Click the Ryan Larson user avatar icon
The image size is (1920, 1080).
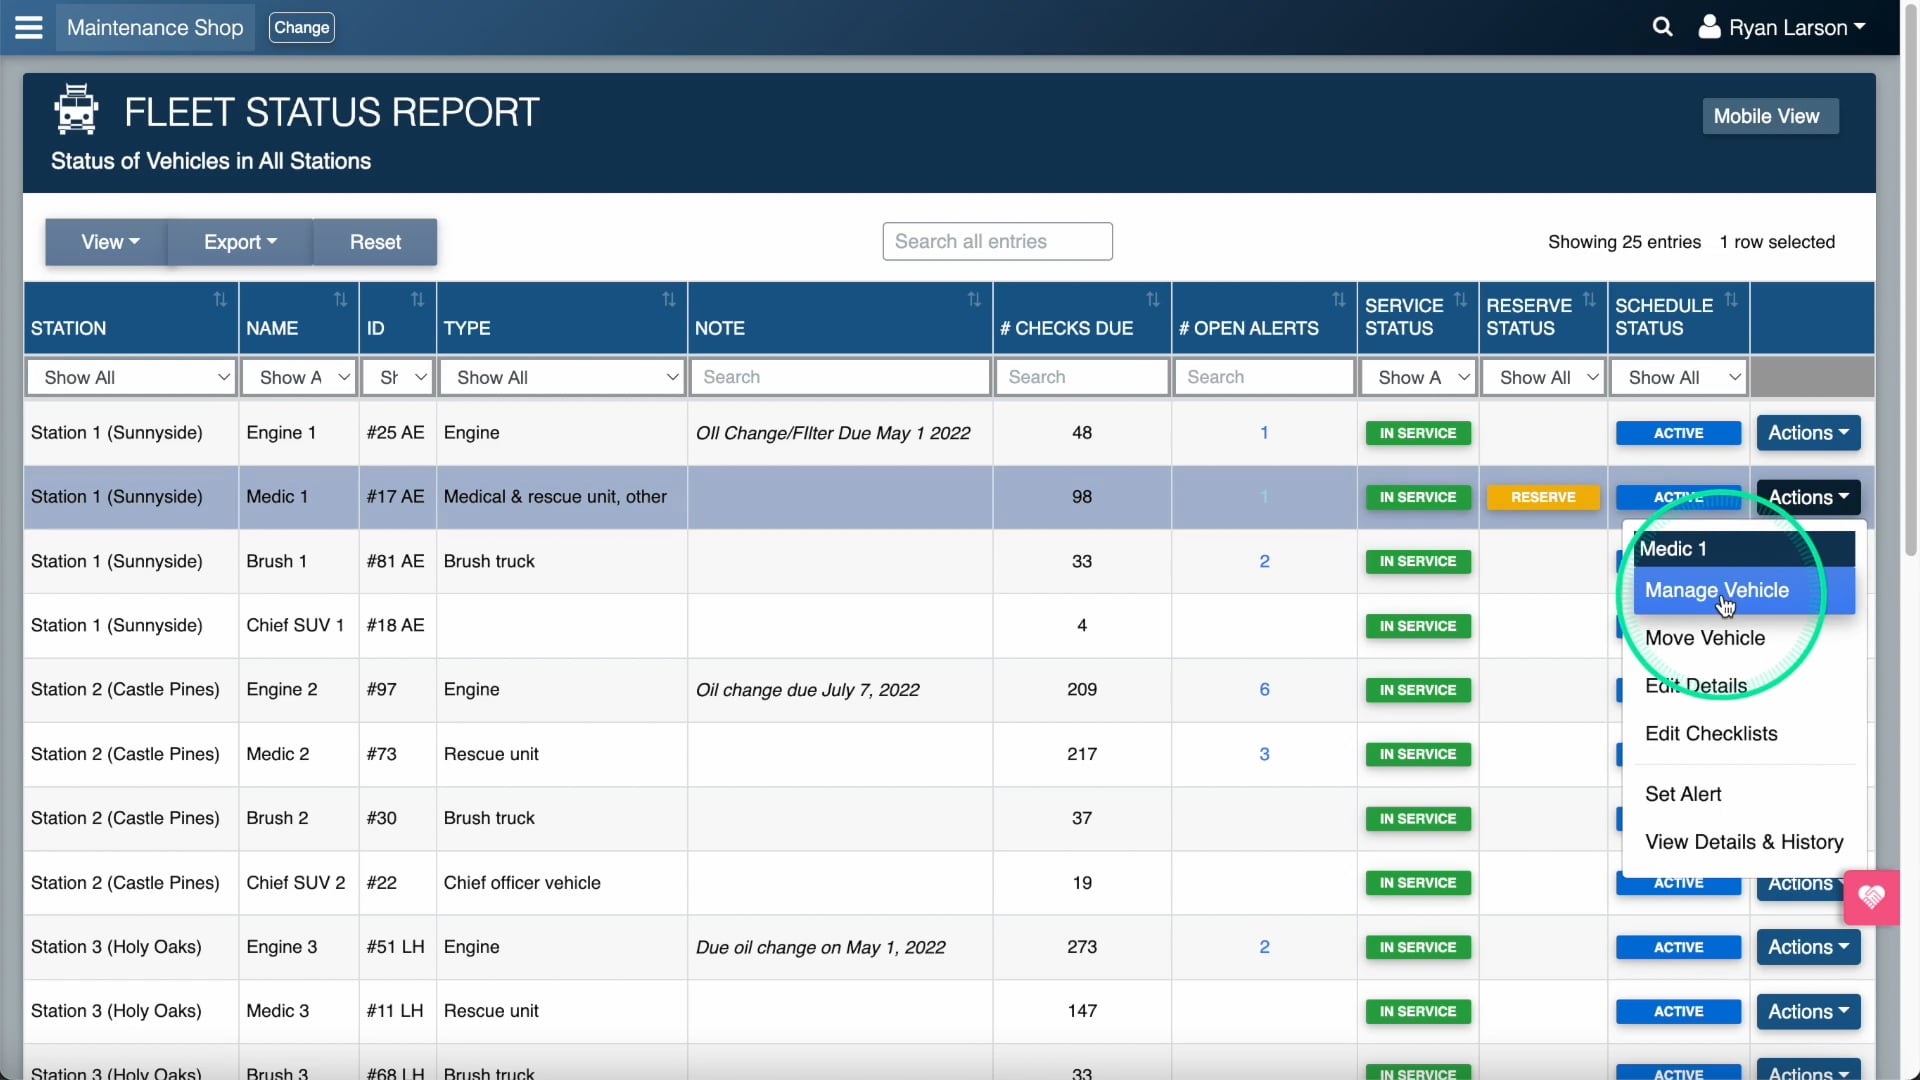(1710, 27)
